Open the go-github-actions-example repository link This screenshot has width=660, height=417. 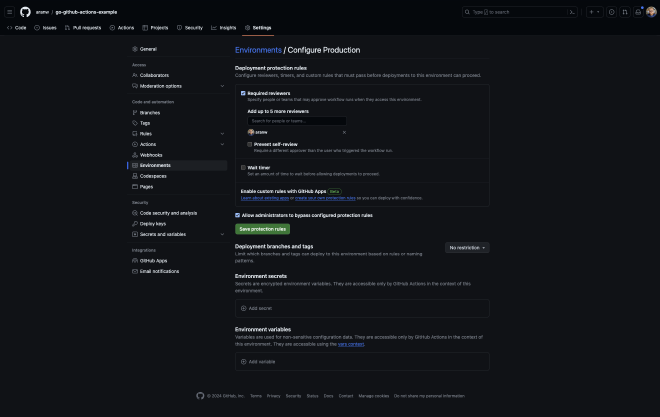point(86,12)
